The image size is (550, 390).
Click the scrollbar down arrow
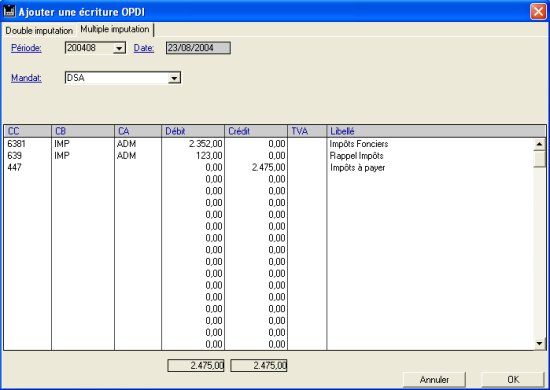[x=539, y=343]
